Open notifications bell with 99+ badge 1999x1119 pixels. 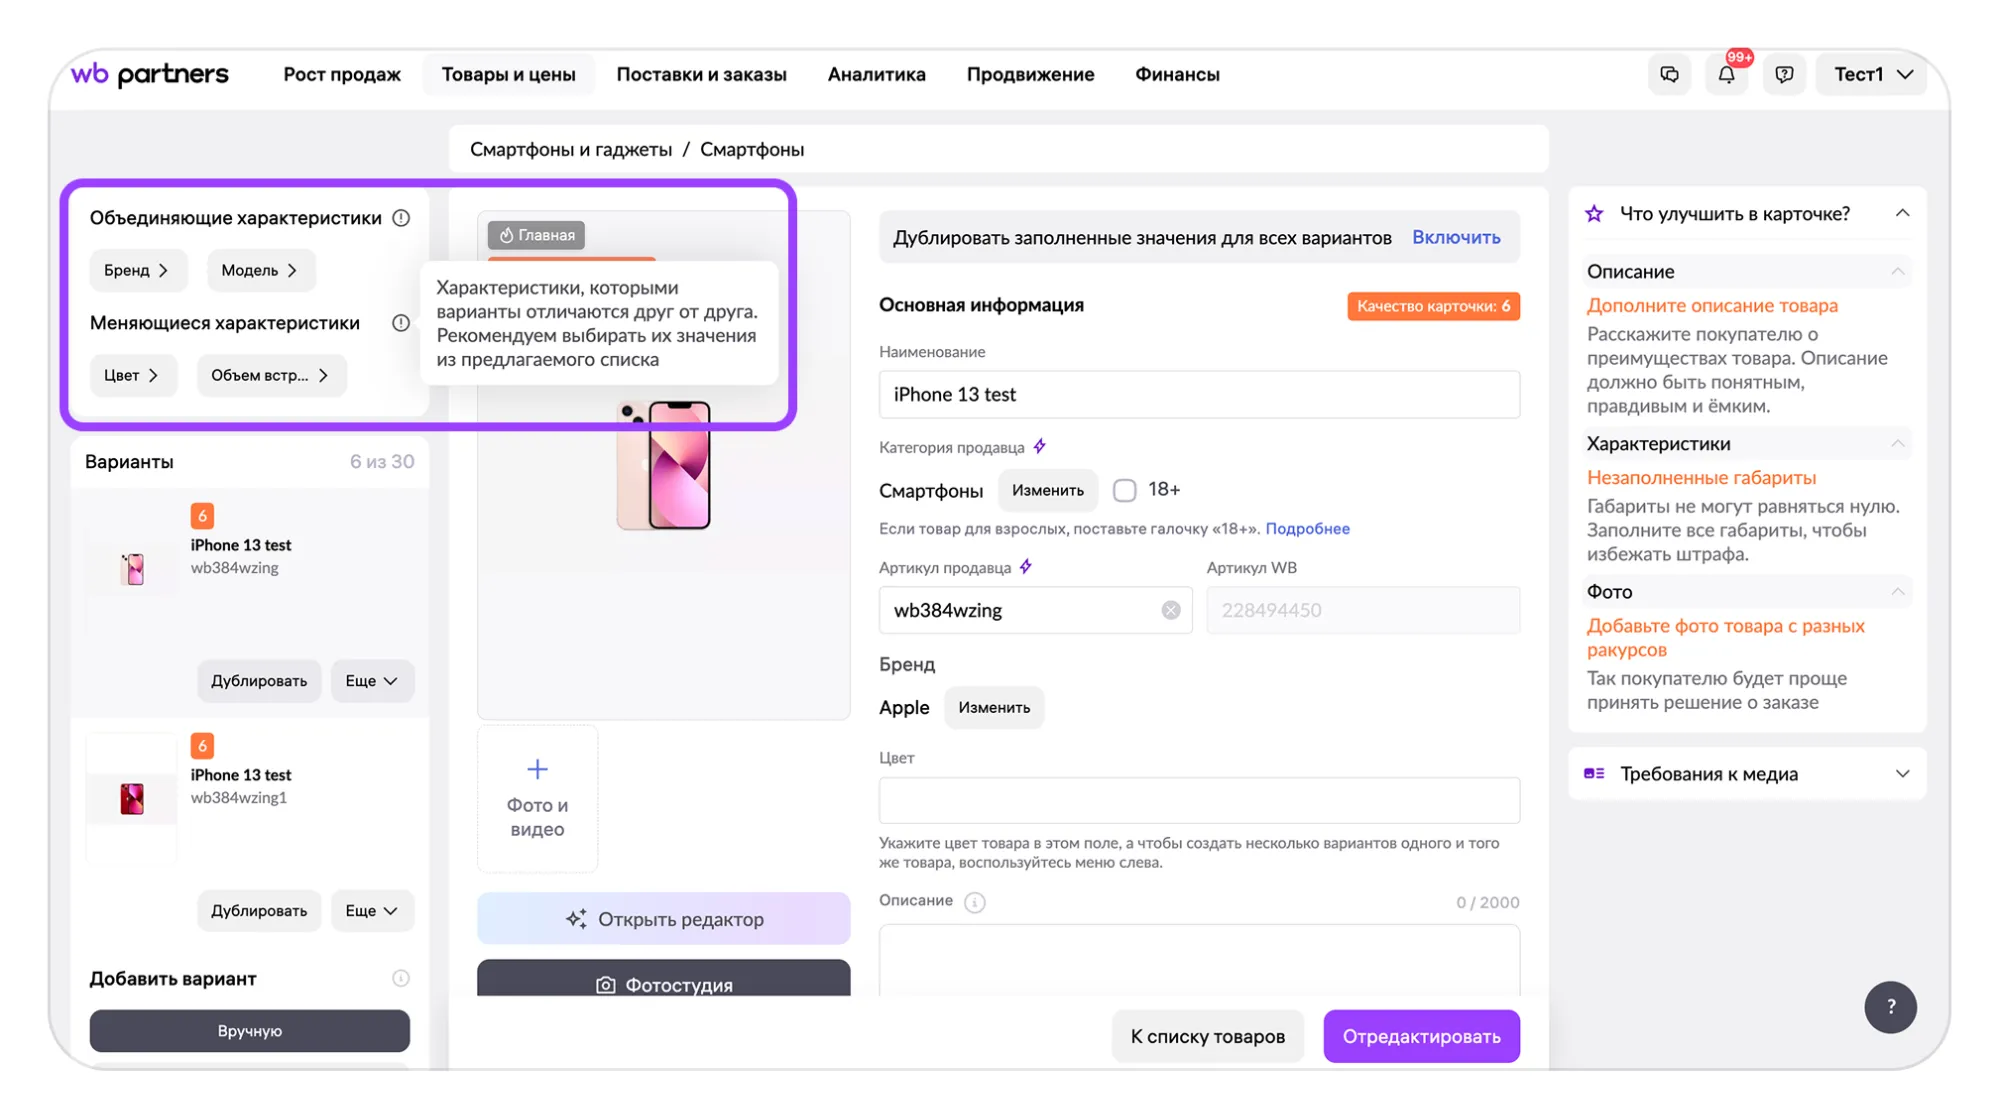(x=1726, y=74)
